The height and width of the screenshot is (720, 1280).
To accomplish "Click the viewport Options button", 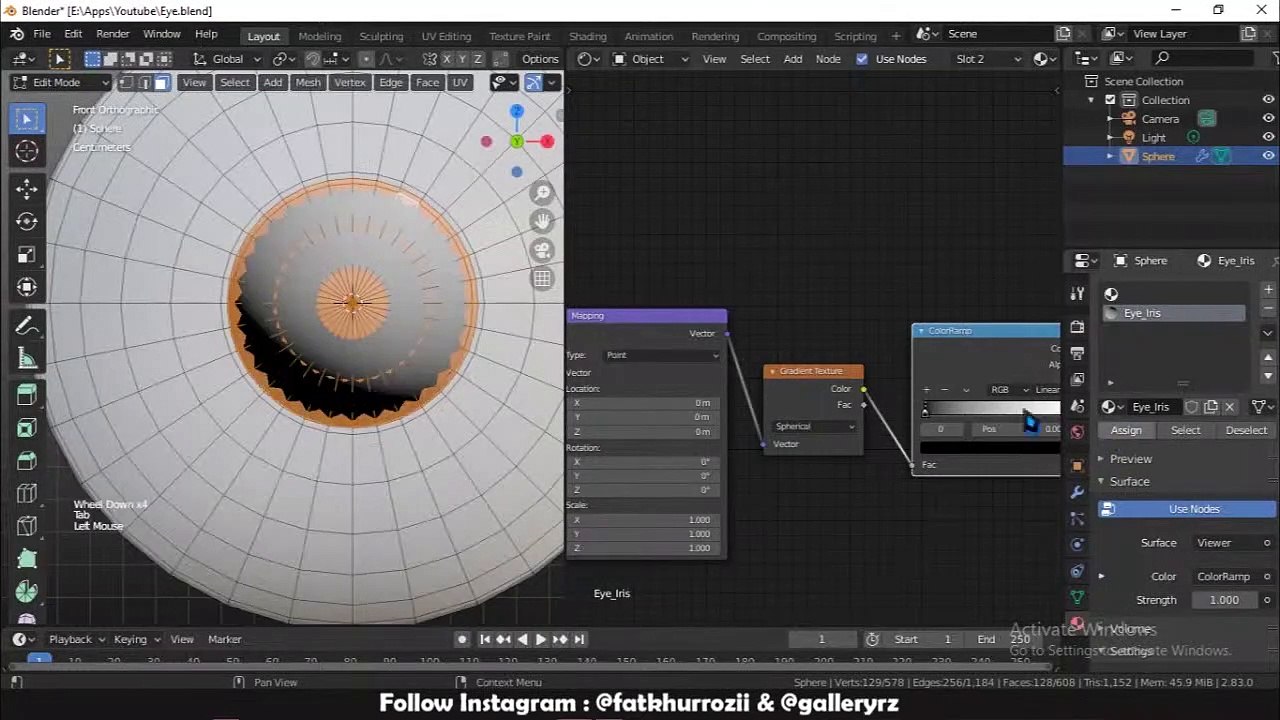I will [x=540, y=59].
